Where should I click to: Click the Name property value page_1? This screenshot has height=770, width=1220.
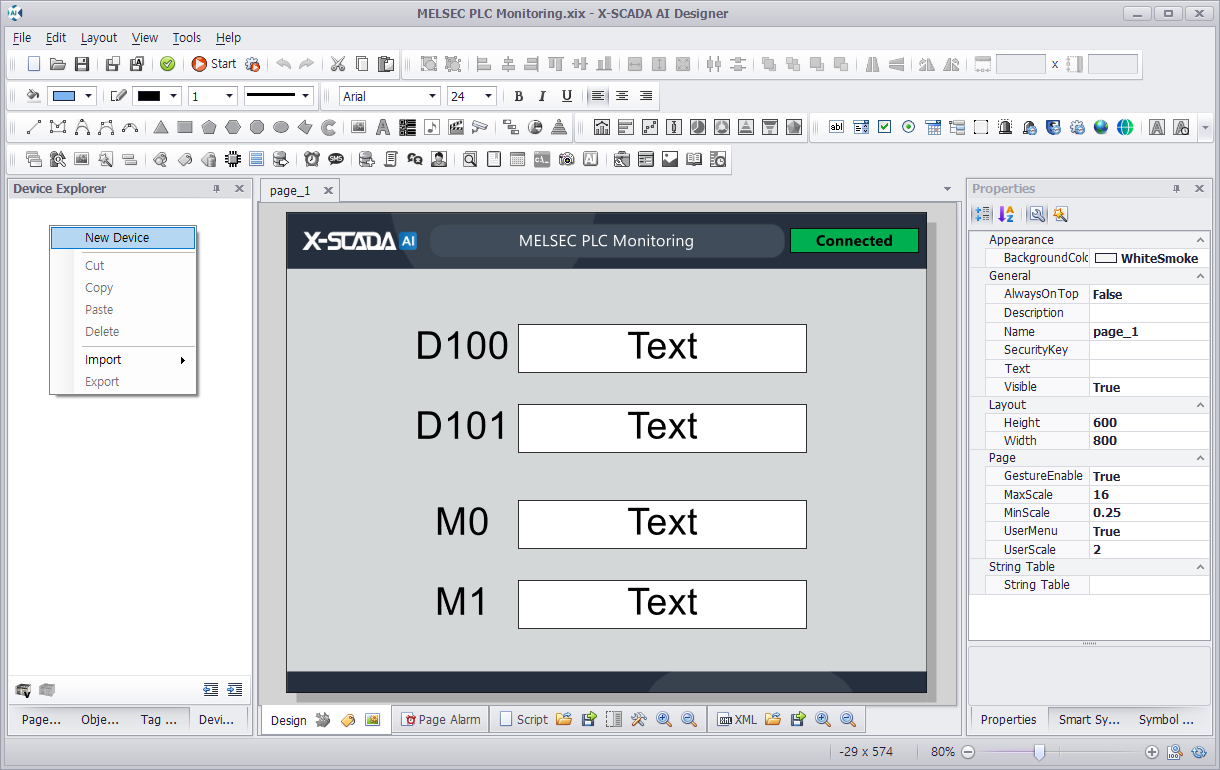[1149, 332]
